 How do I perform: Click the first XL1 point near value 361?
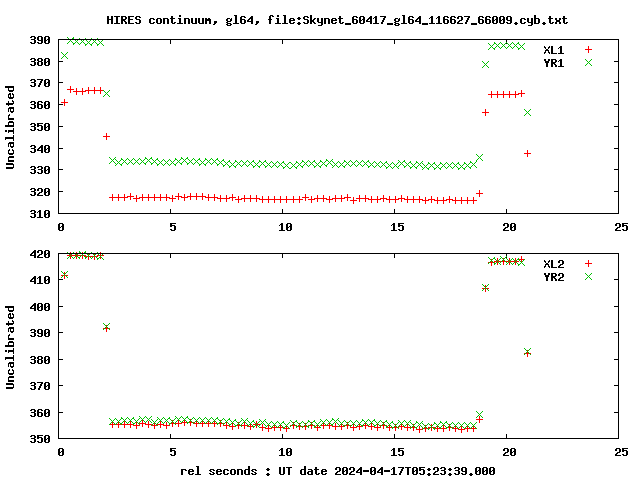[x=64, y=102]
